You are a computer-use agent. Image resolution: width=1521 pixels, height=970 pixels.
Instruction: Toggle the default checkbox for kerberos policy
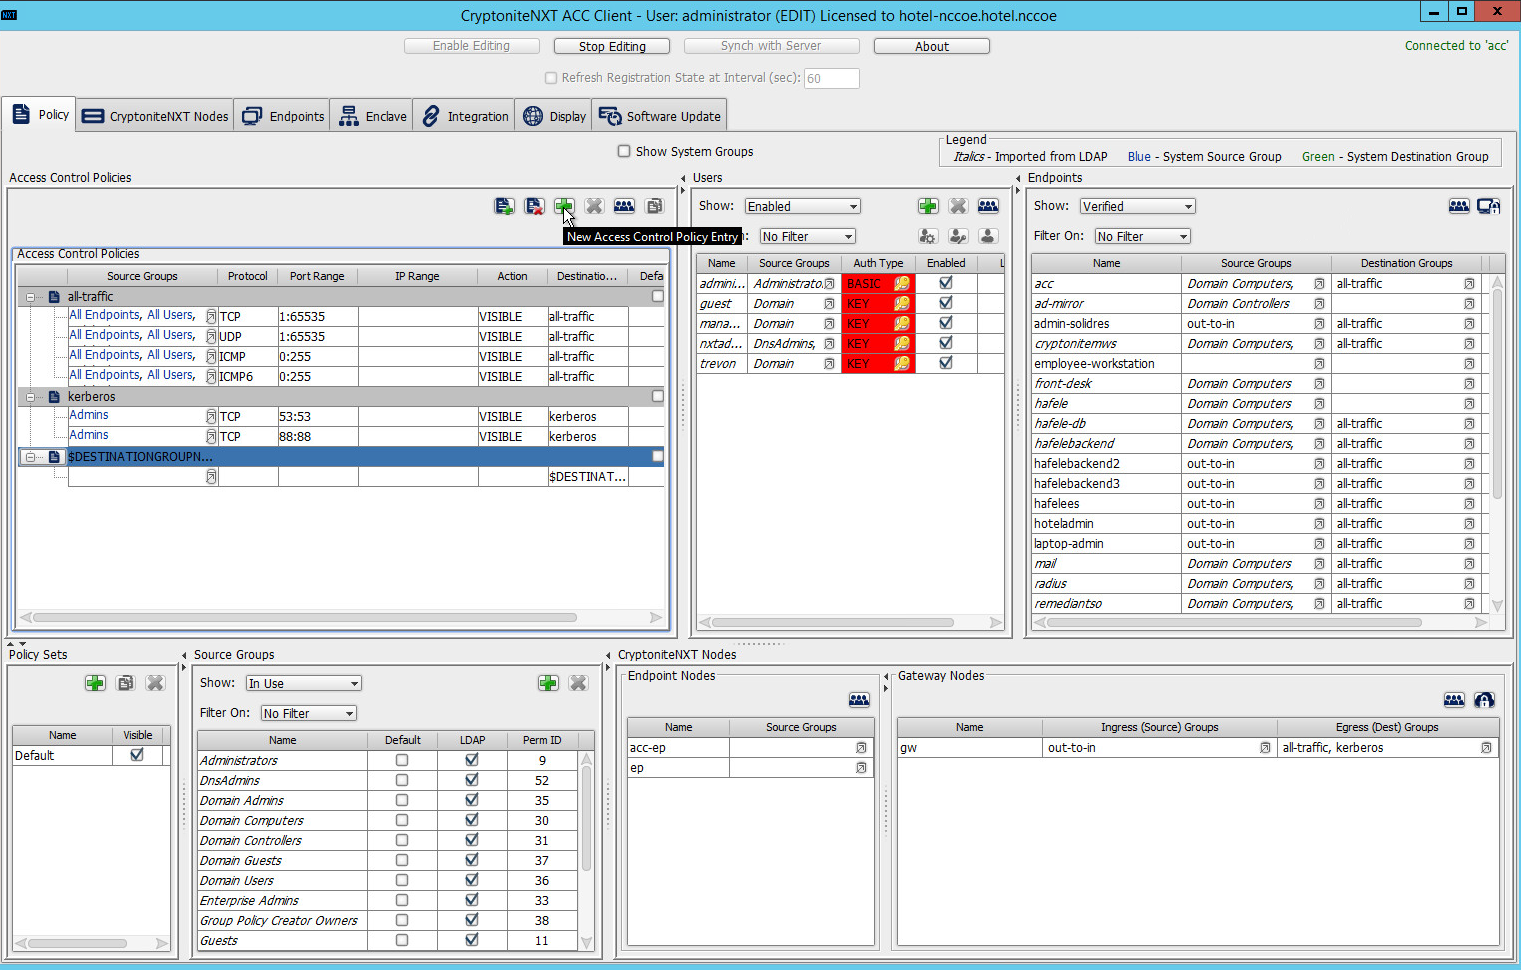[x=657, y=396]
